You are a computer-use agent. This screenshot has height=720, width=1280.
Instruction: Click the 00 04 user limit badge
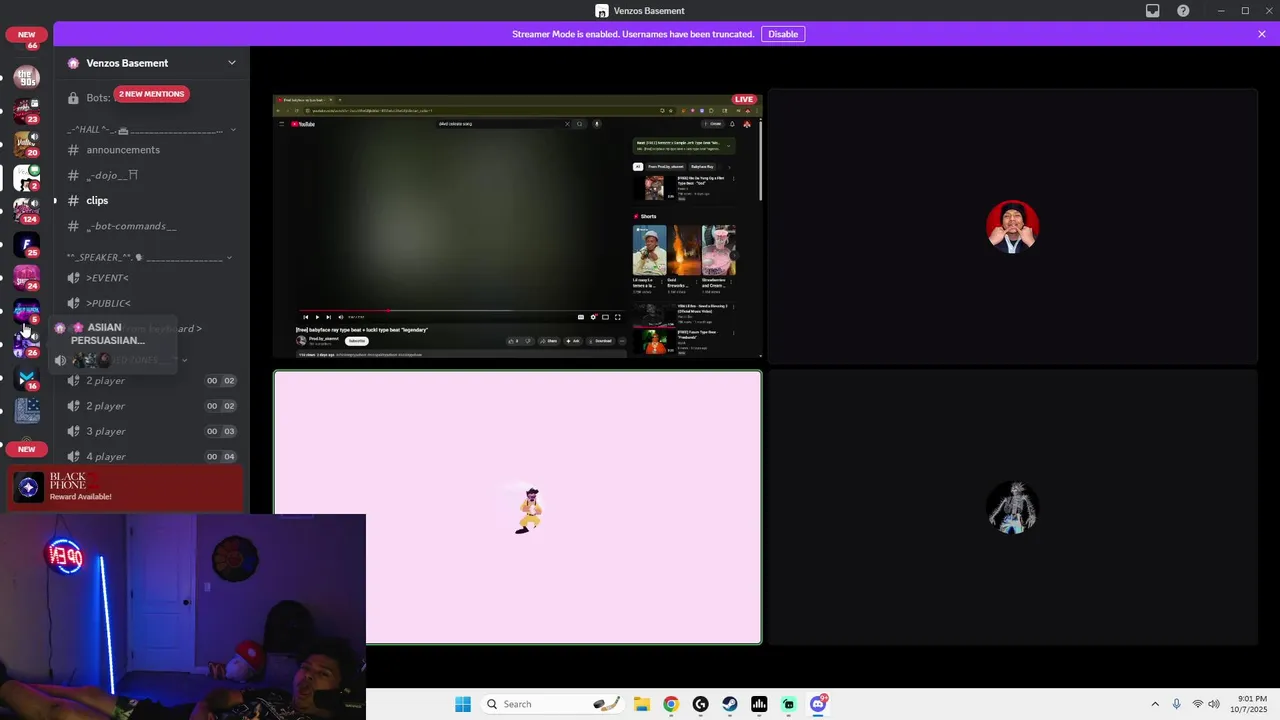pos(221,456)
